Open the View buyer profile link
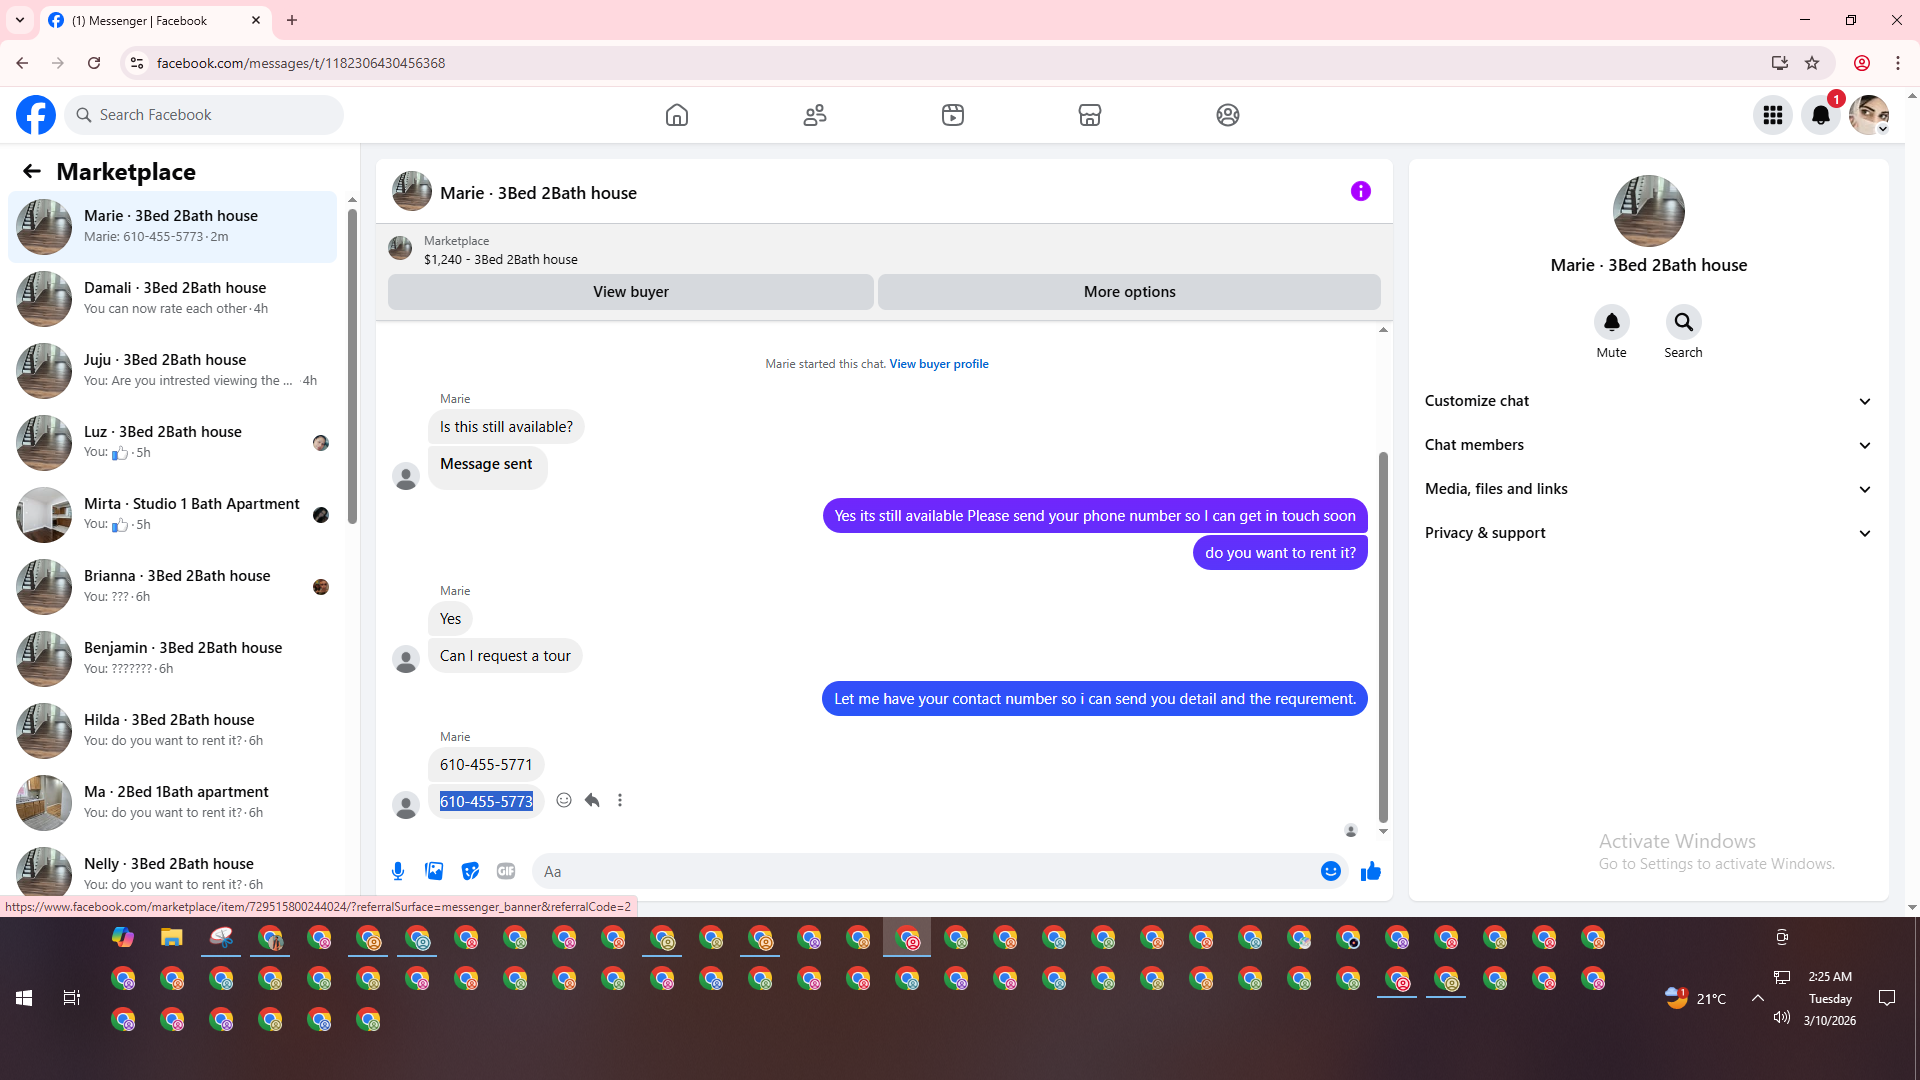1920x1080 pixels. 938,364
